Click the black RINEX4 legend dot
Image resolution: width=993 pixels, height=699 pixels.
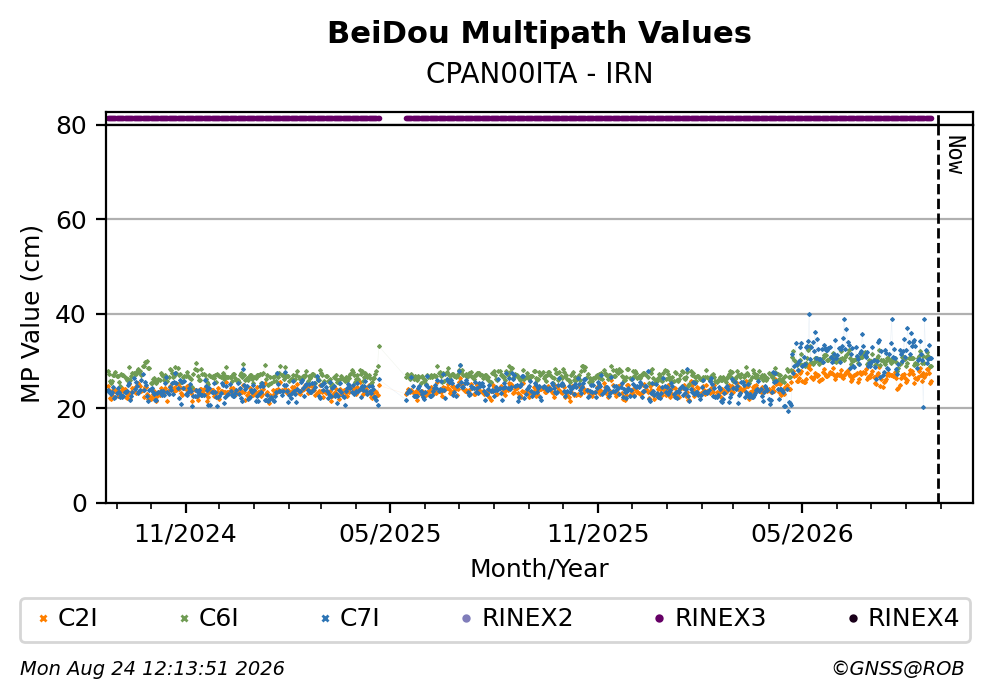click(852, 619)
